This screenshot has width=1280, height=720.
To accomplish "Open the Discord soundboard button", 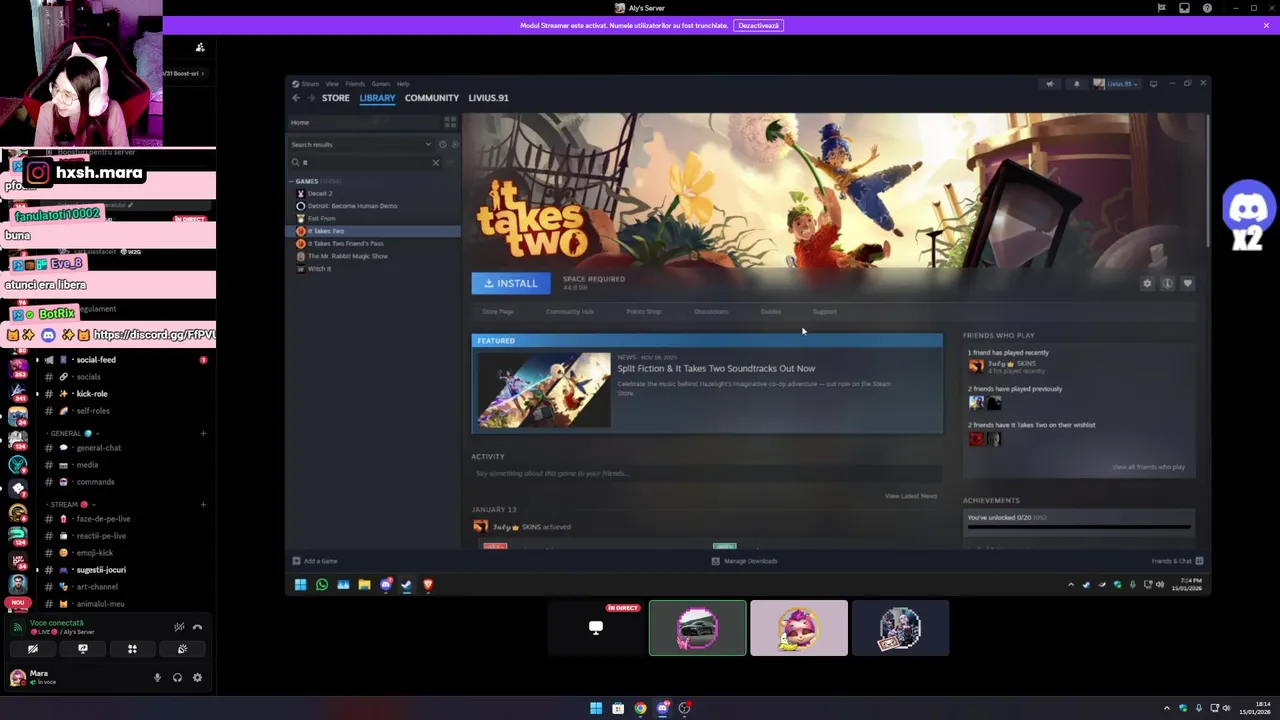I will click(x=182, y=649).
